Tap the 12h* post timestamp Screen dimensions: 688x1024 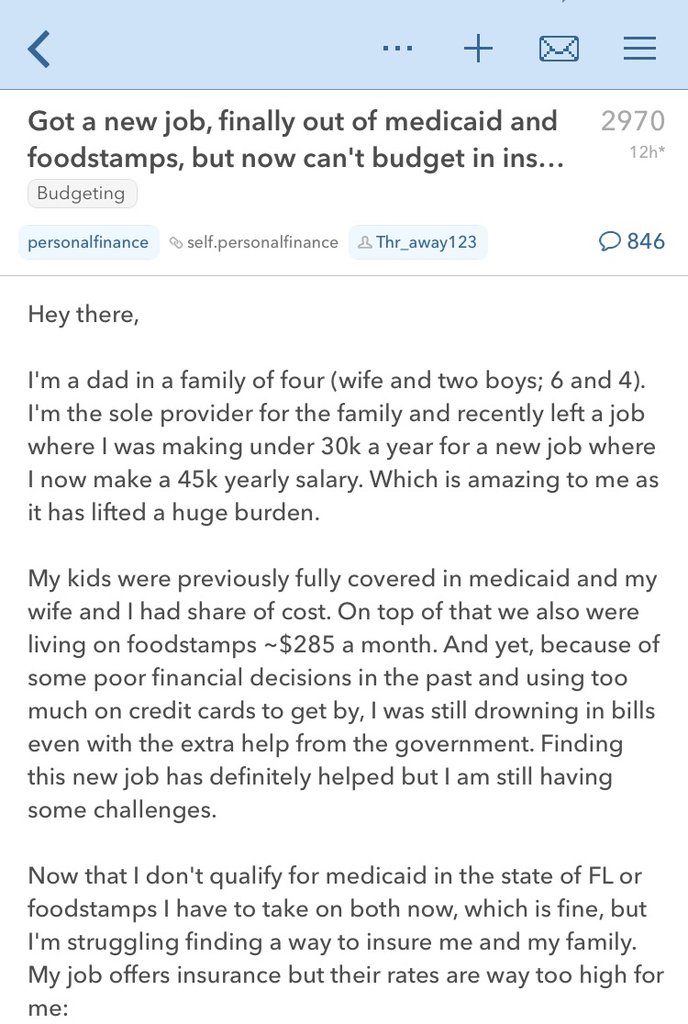[x=647, y=152]
